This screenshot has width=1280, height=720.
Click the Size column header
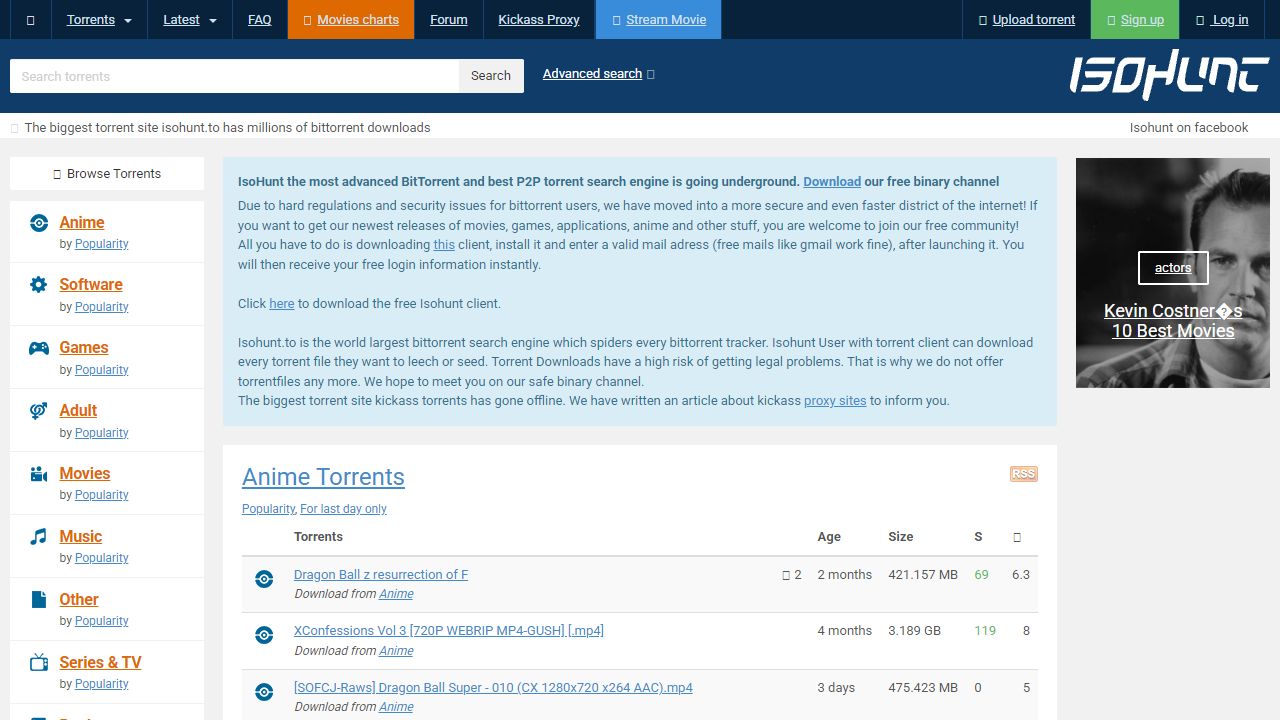click(901, 537)
